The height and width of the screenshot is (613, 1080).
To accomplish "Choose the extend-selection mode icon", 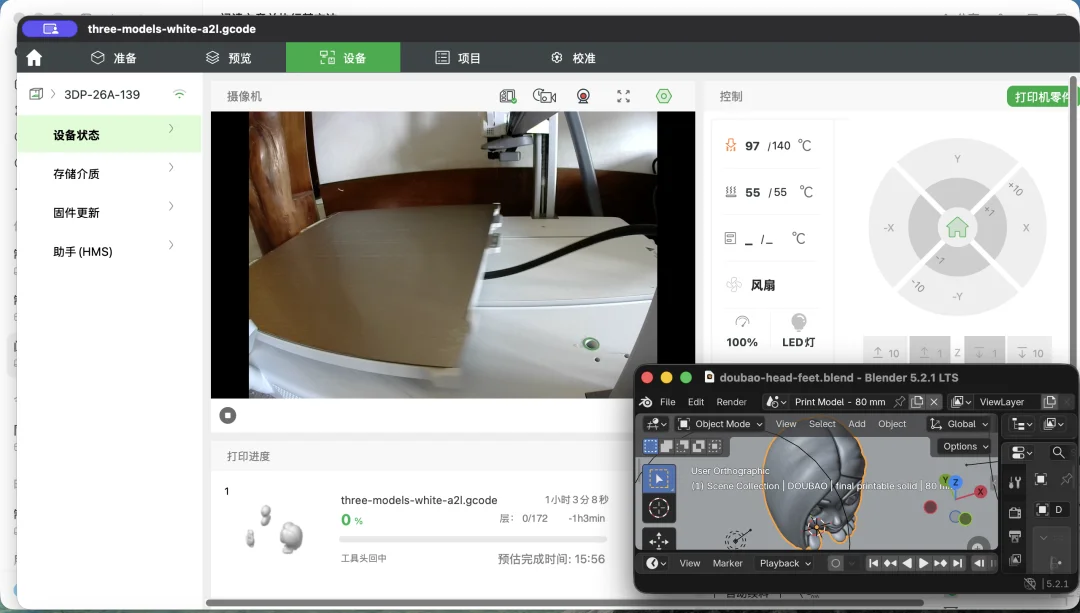I will pyautogui.click(x=666, y=446).
